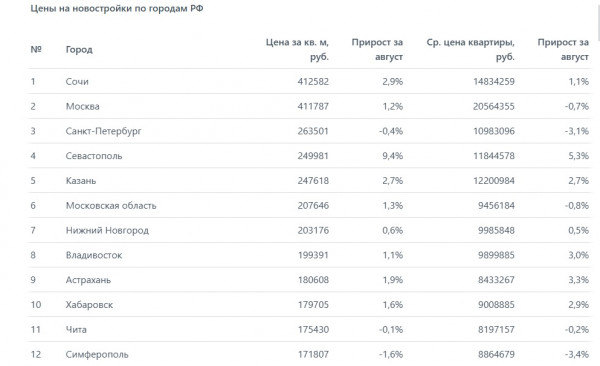Click Московская область entry
The height and width of the screenshot is (366, 600).
[111, 206]
